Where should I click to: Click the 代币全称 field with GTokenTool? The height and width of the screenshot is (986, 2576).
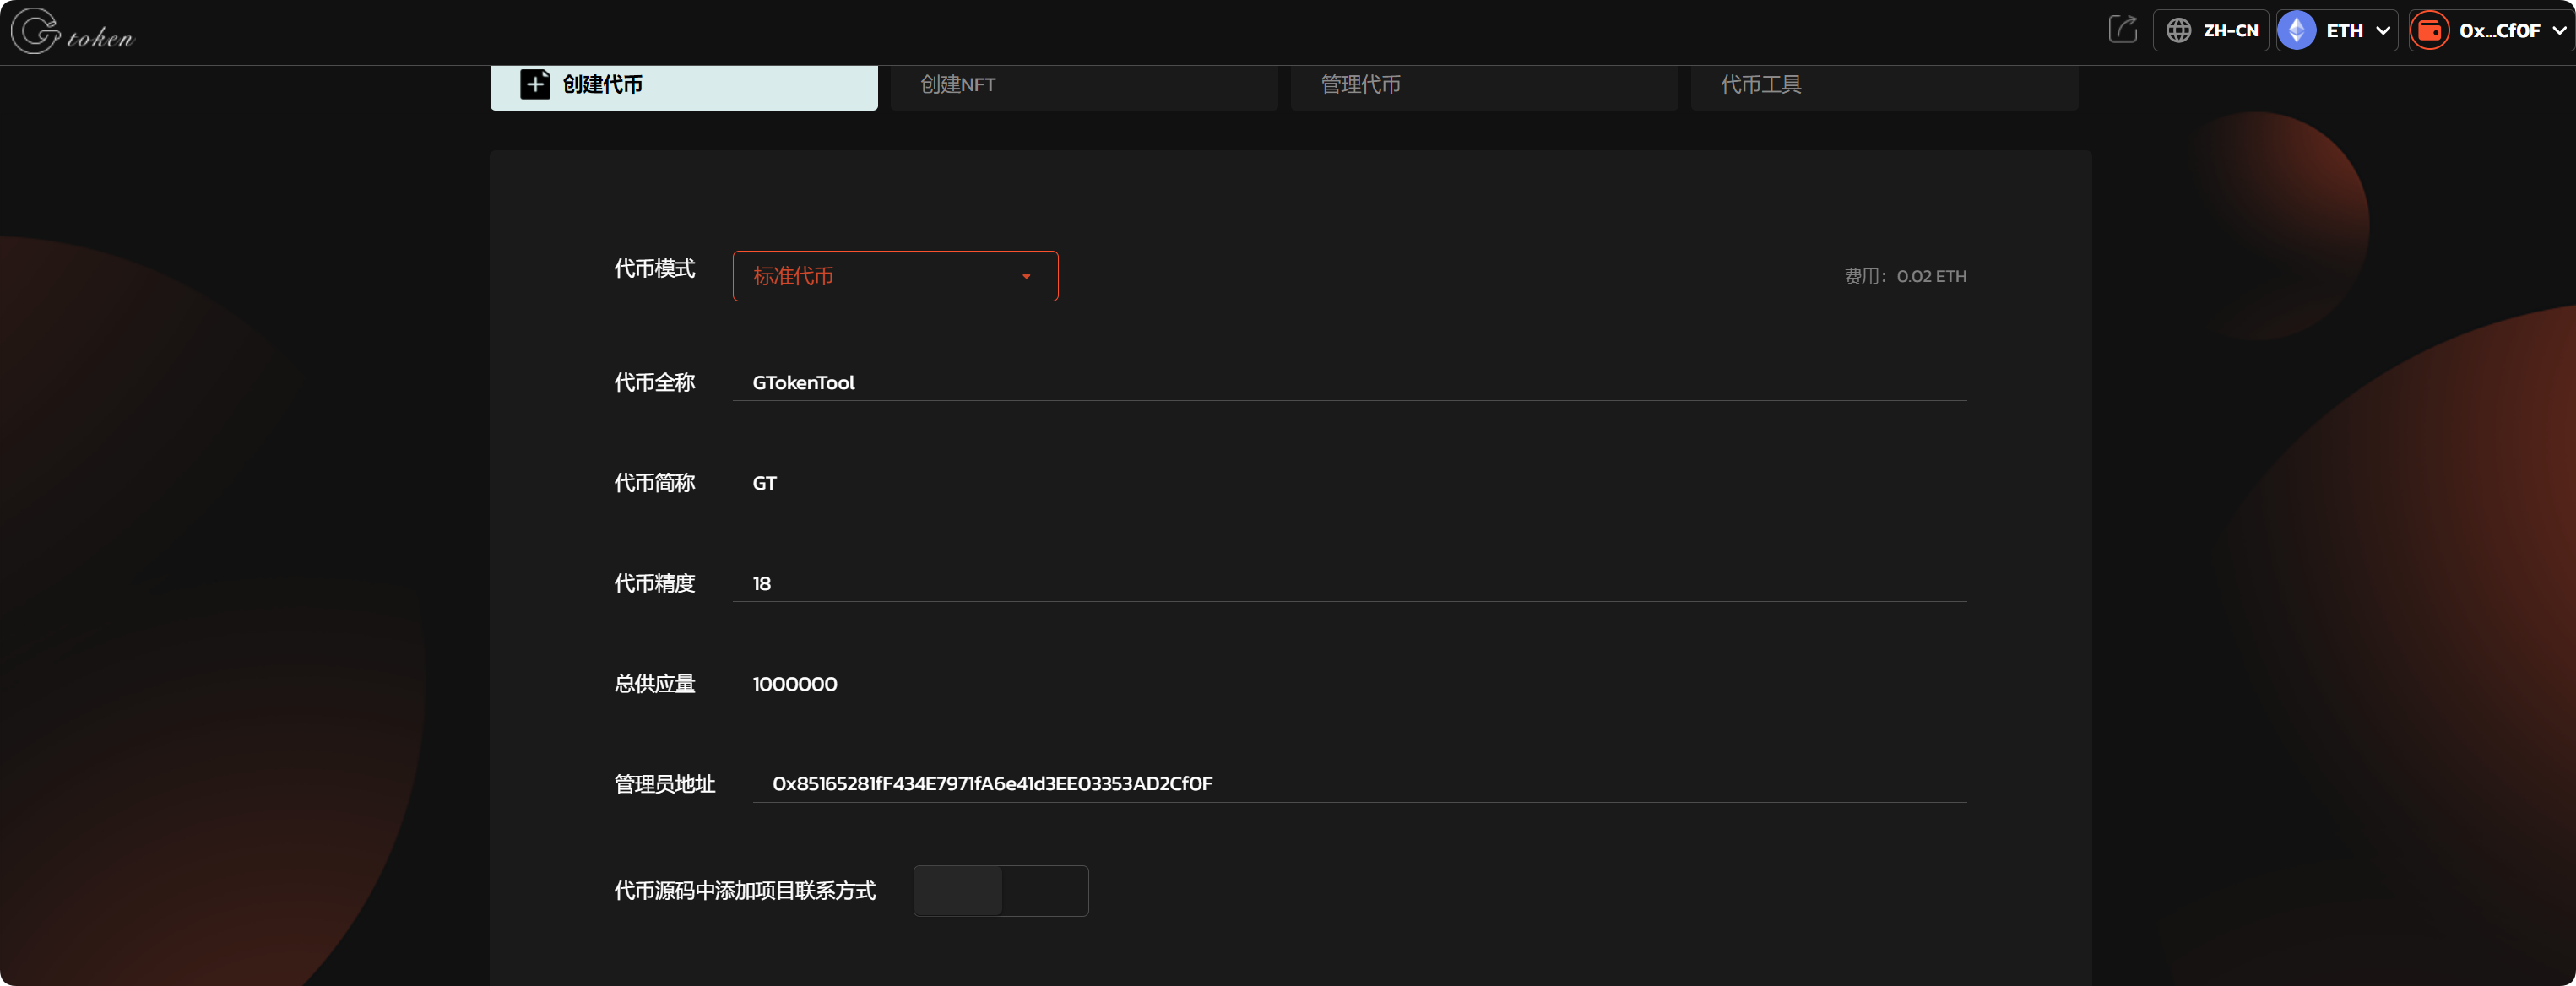1348,383
